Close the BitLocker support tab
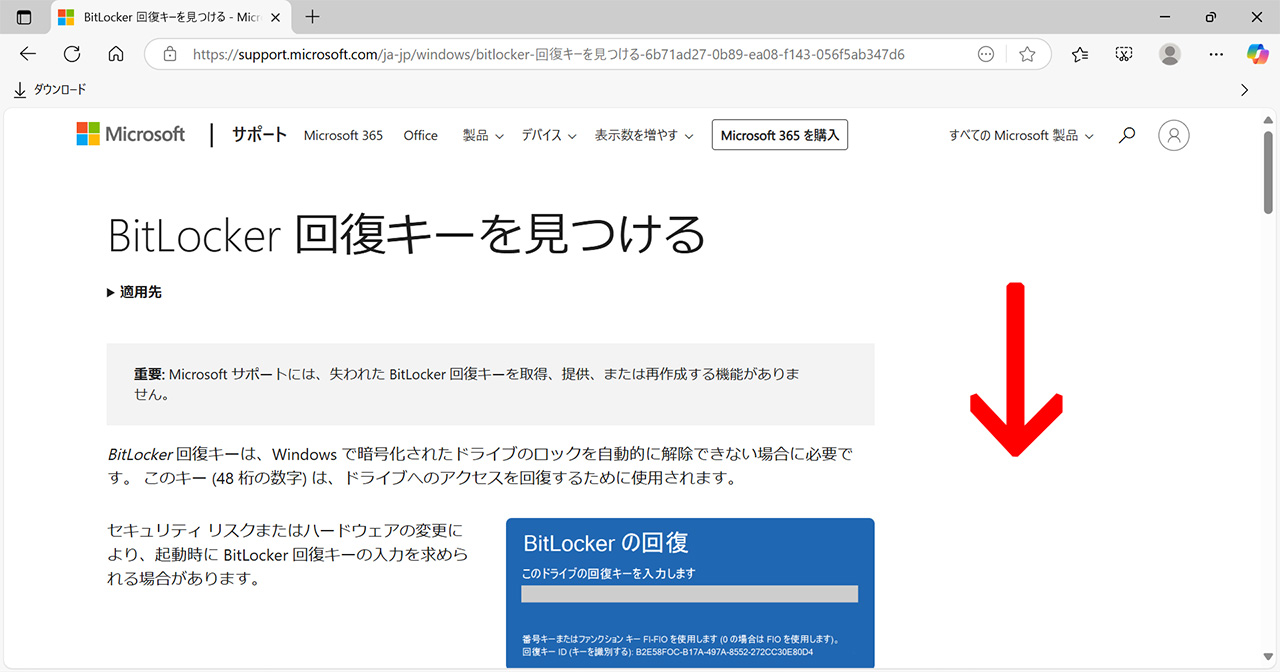The height and width of the screenshot is (672, 1280). 275,17
